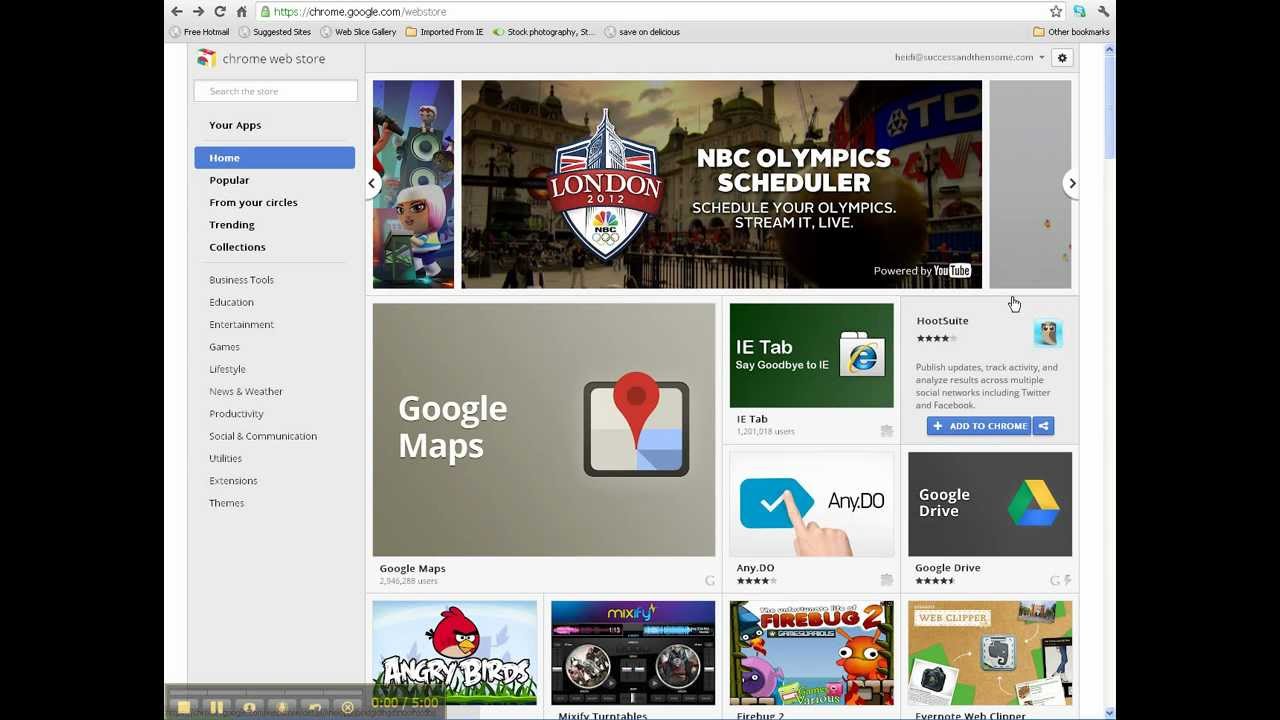
Task: Browse the Lifestyle category
Action: 227,369
